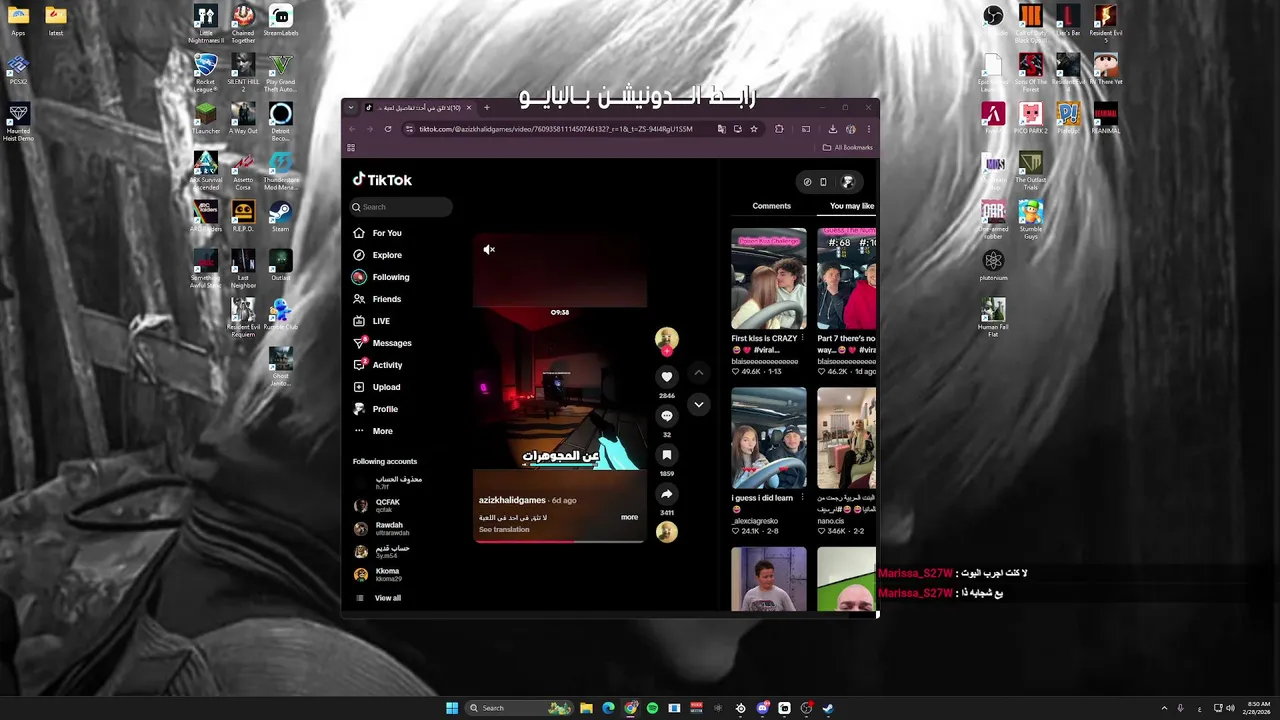
Task: Select the plutonium desktop icon
Action: coord(993,264)
